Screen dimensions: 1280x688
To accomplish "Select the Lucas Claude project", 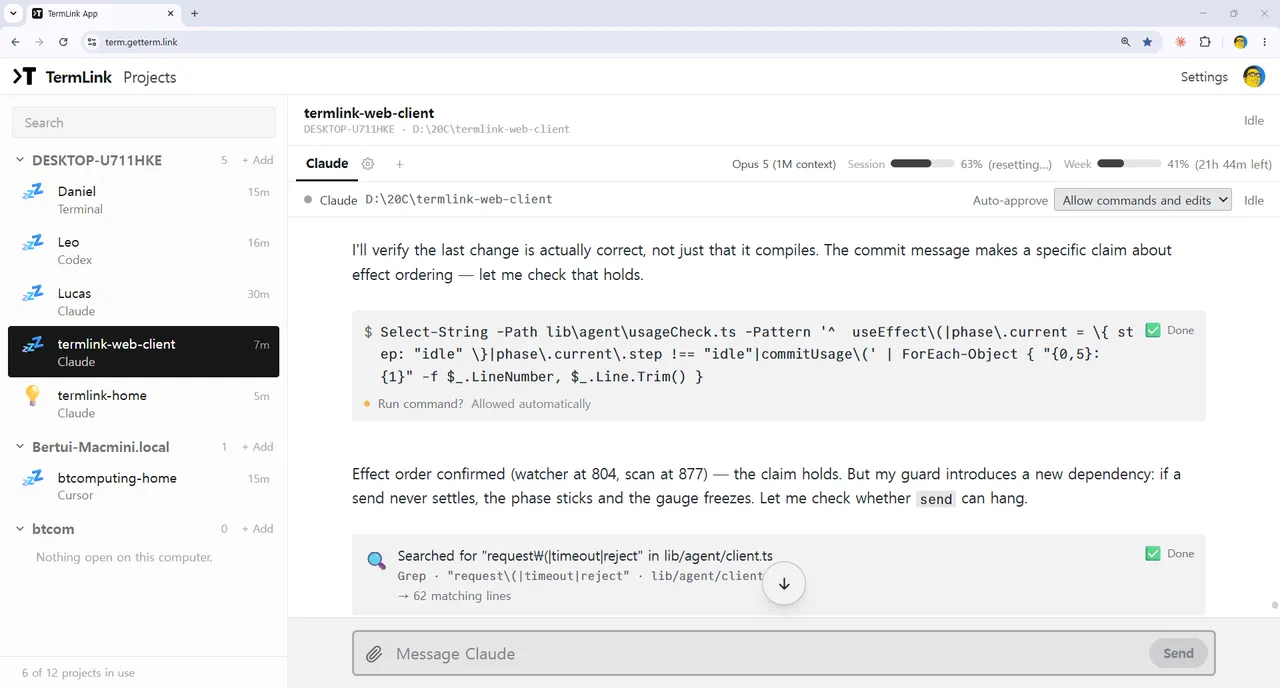I will (144, 301).
